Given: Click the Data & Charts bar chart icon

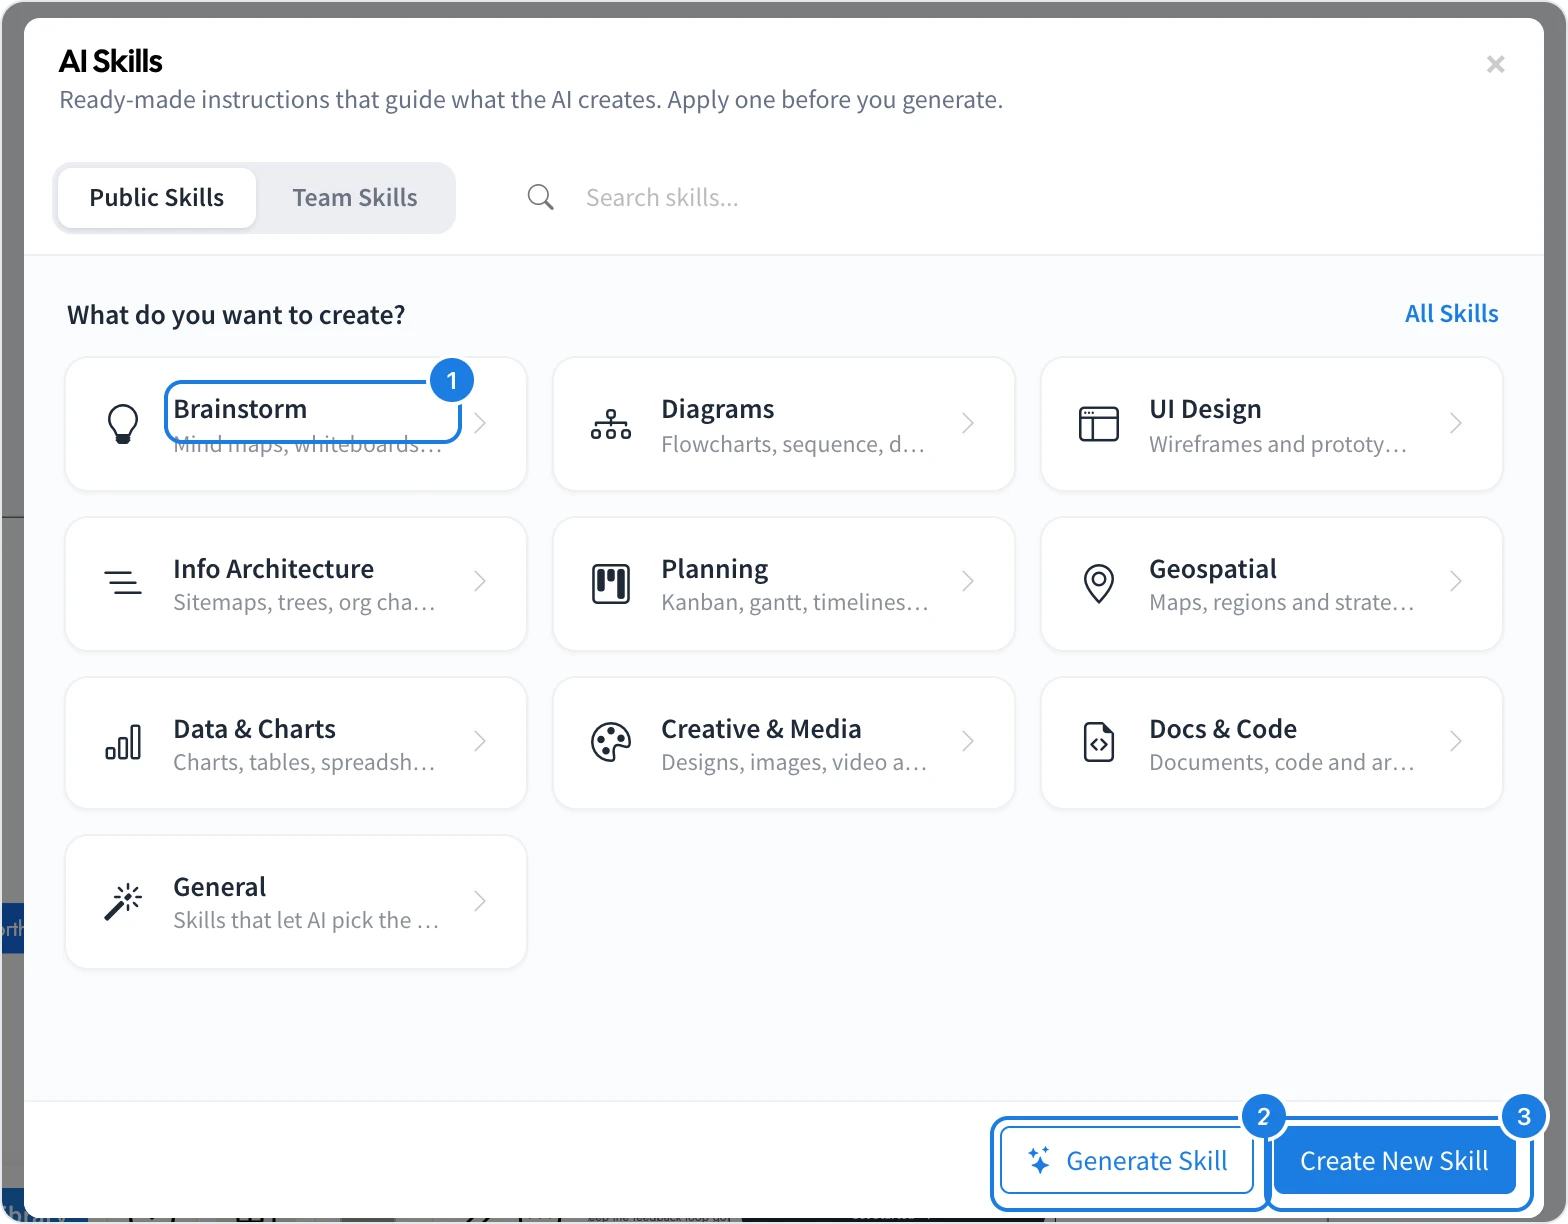Looking at the screenshot, I should click(123, 742).
